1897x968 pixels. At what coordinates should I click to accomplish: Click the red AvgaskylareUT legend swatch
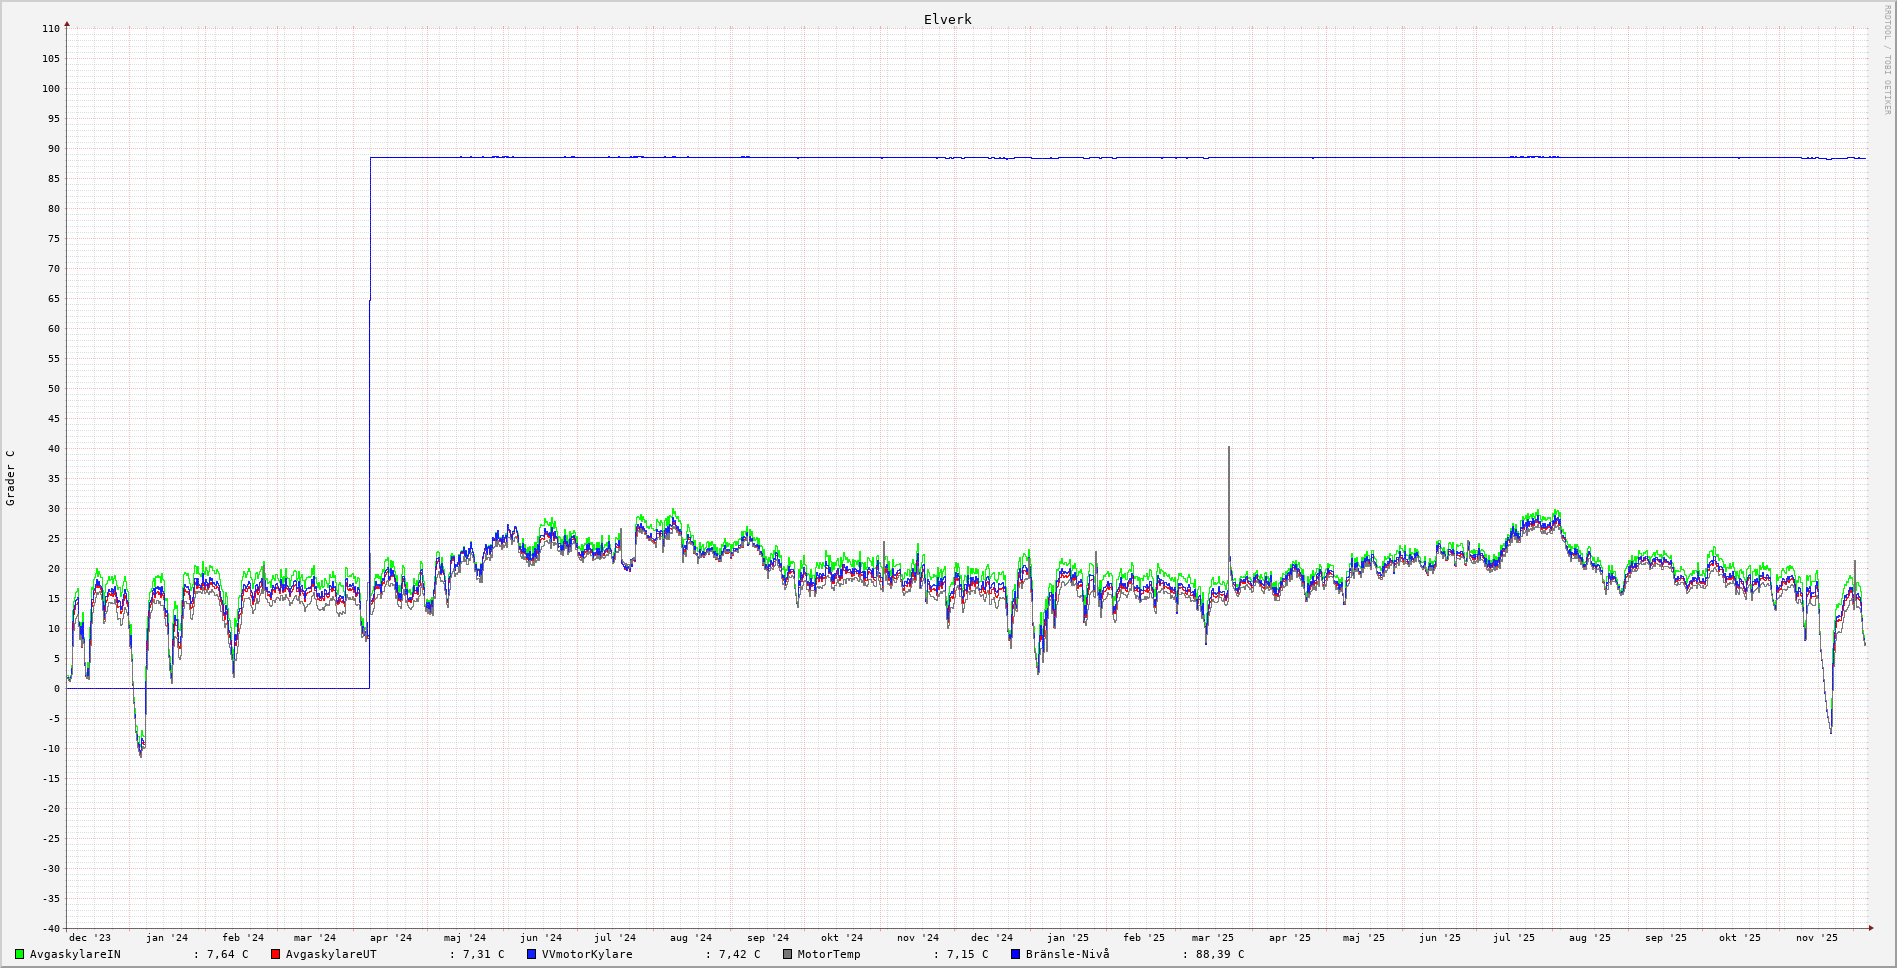[275, 954]
